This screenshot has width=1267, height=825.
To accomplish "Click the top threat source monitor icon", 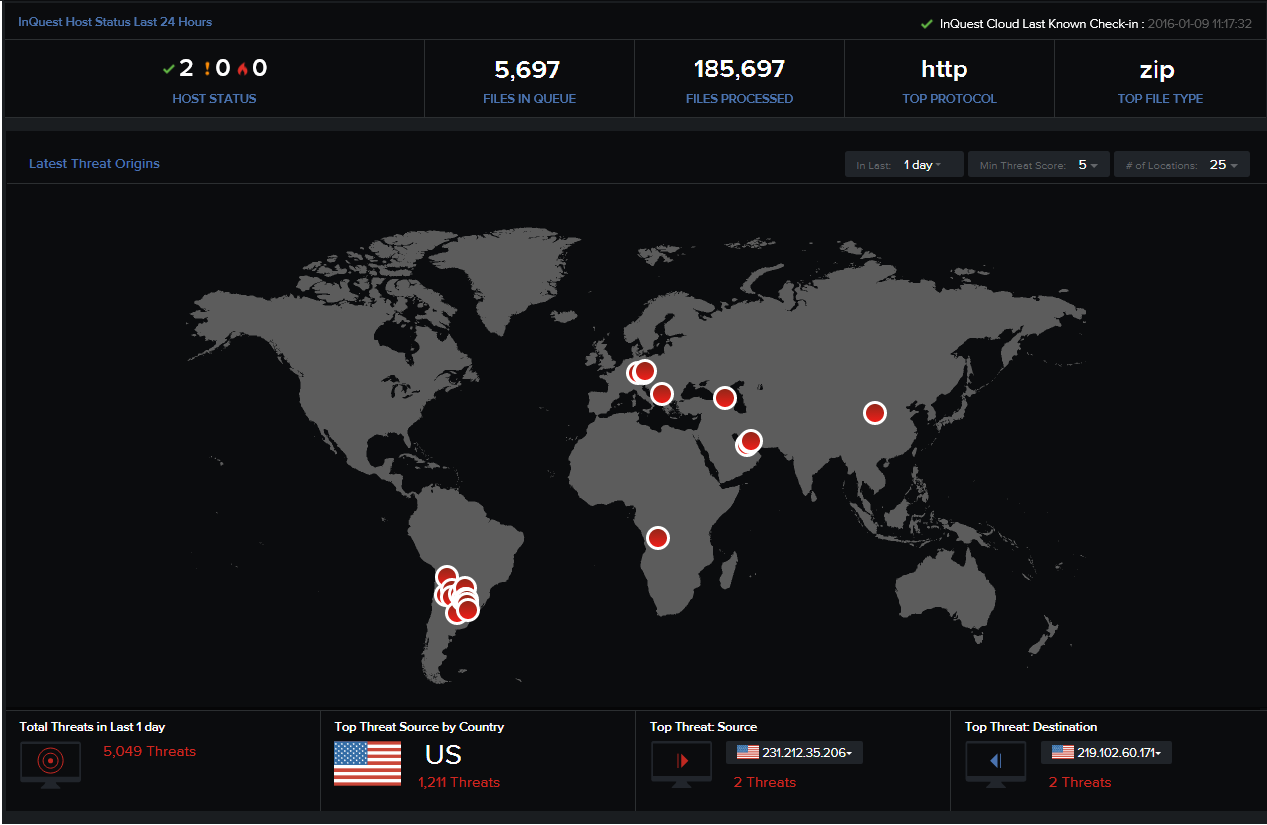I will 681,762.
